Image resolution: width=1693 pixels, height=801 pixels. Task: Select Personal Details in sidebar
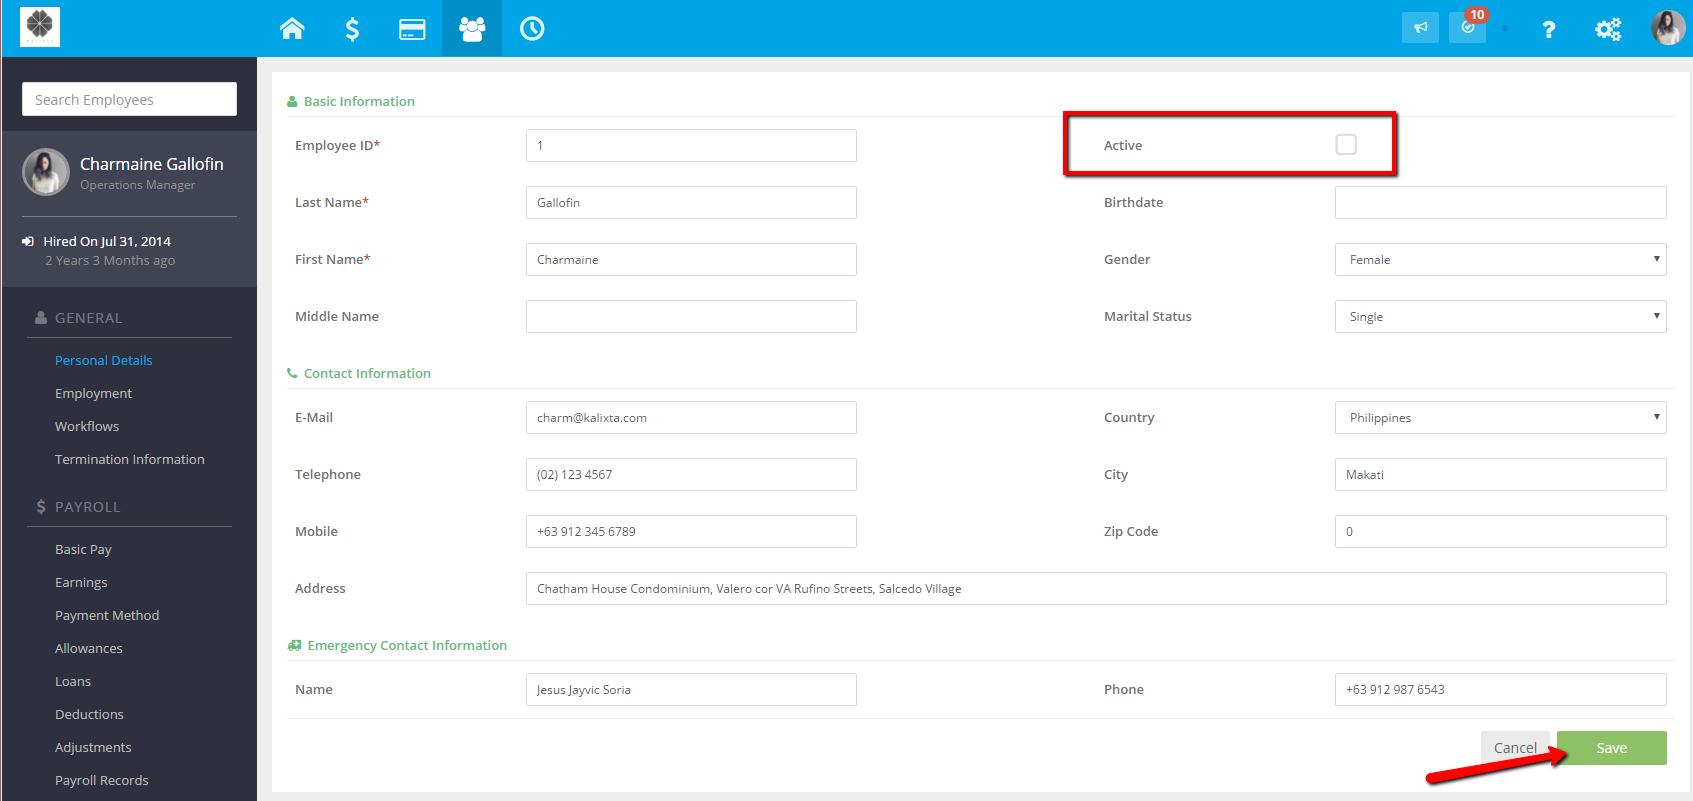click(x=104, y=361)
